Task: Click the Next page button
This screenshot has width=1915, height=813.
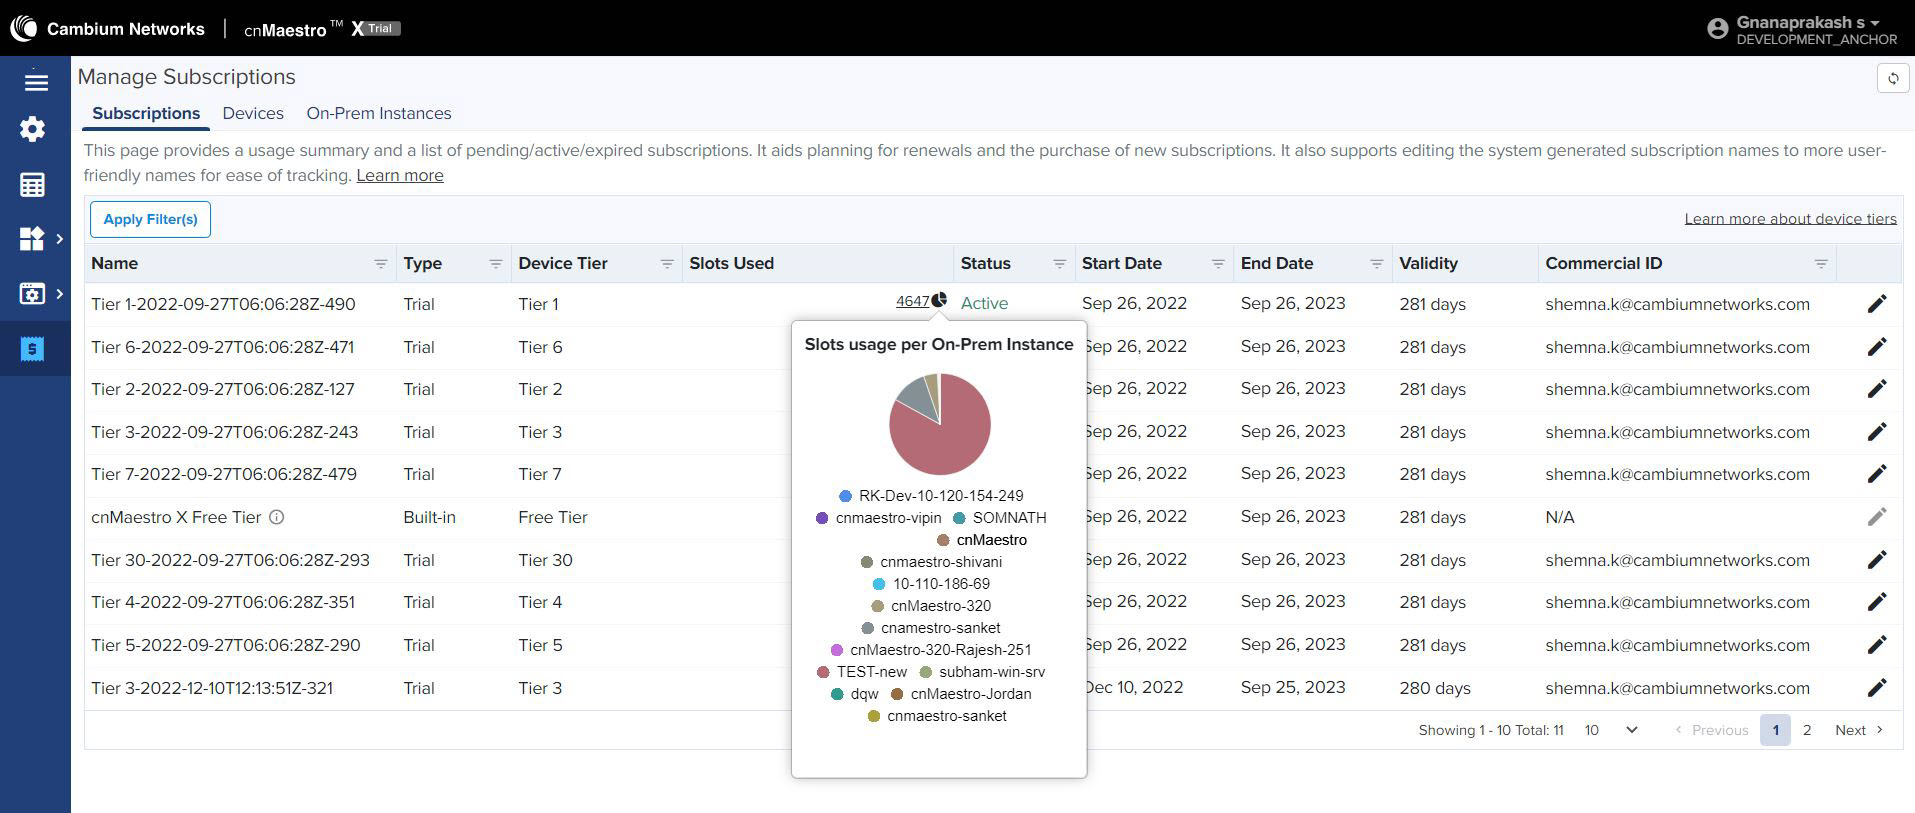Action: 1859,730
